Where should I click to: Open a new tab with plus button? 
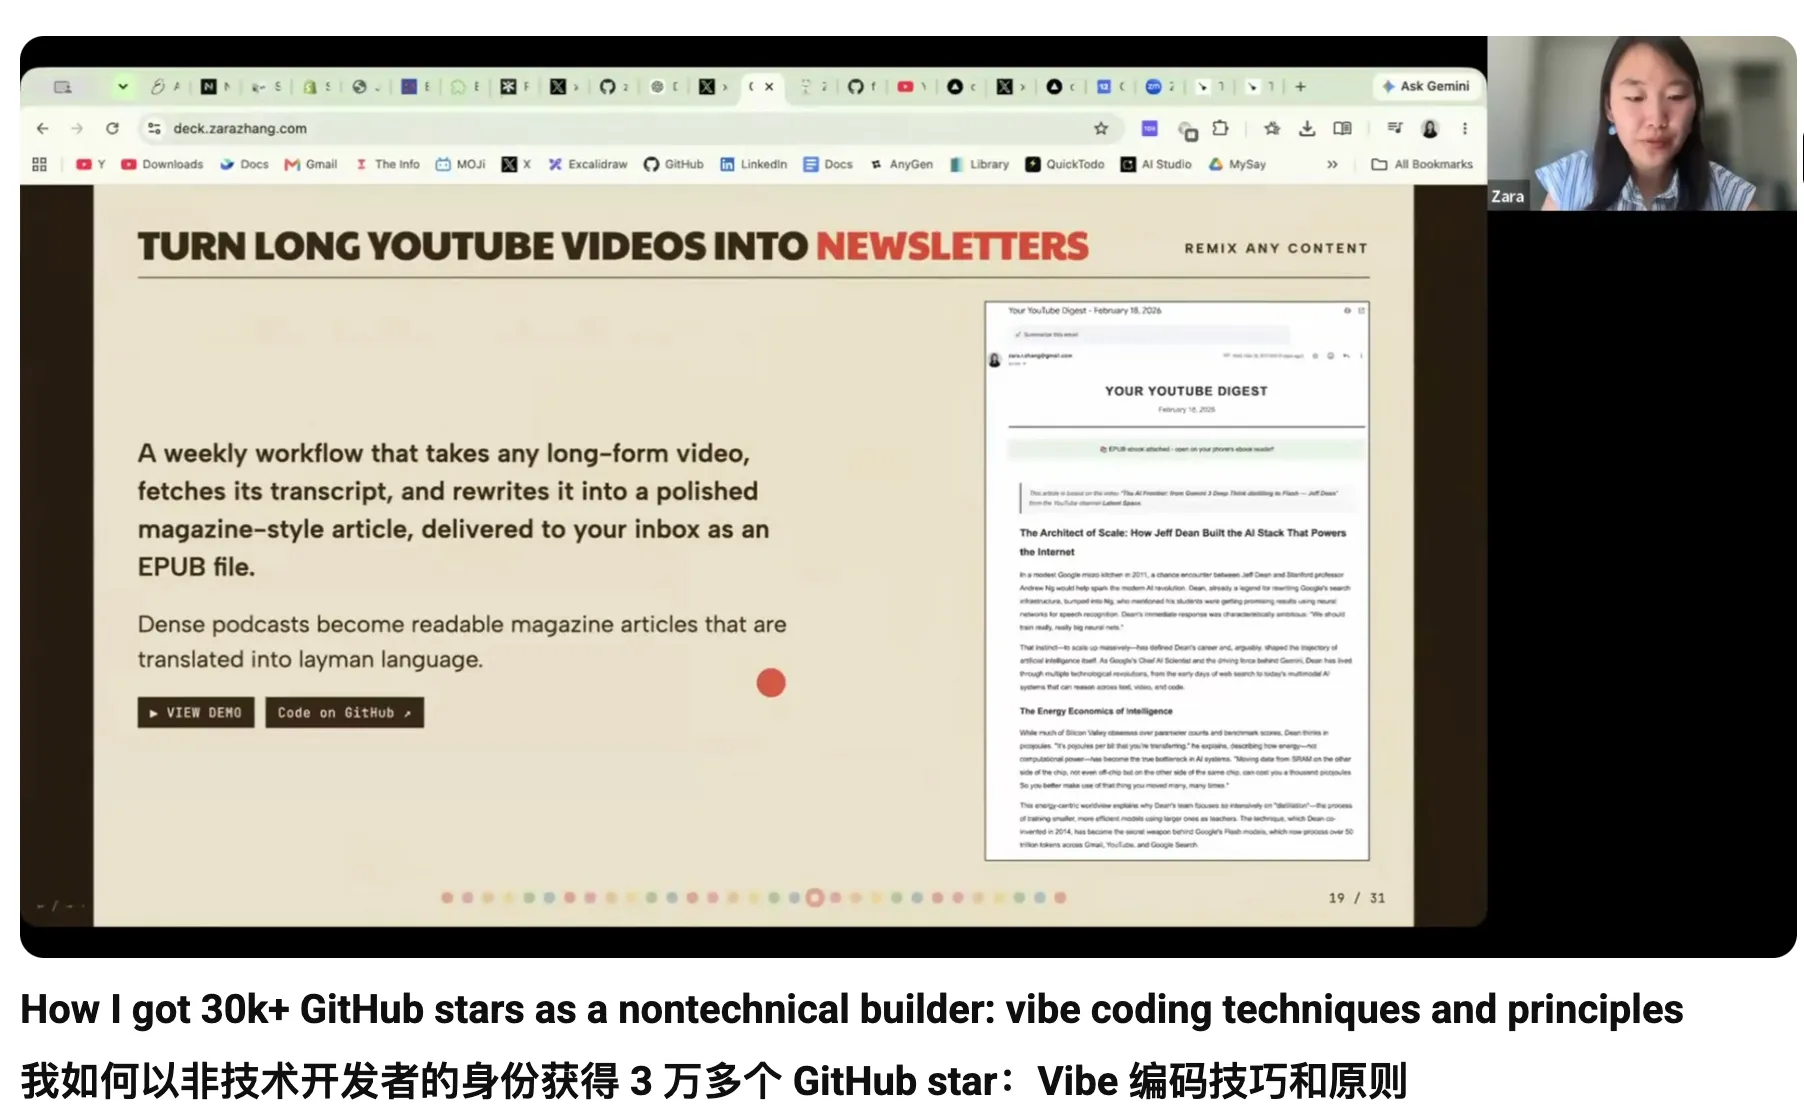[1300, 87]
